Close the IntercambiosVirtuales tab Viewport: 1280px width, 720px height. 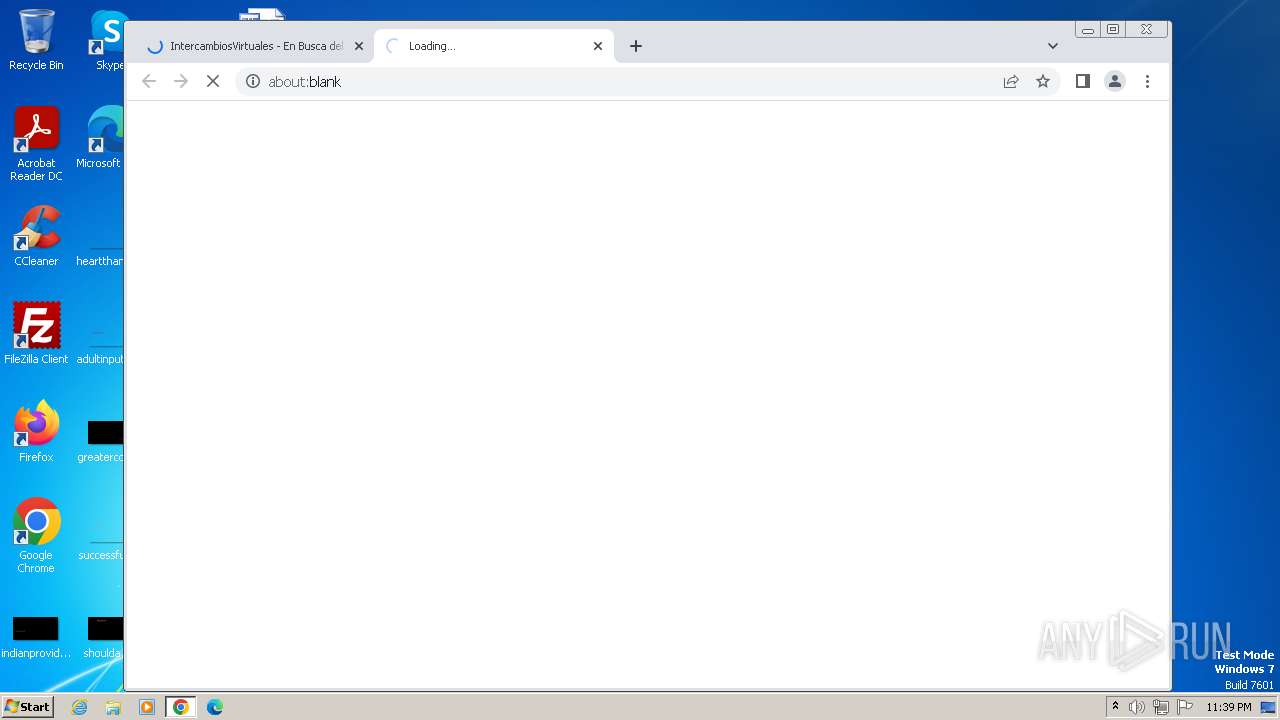359,46
